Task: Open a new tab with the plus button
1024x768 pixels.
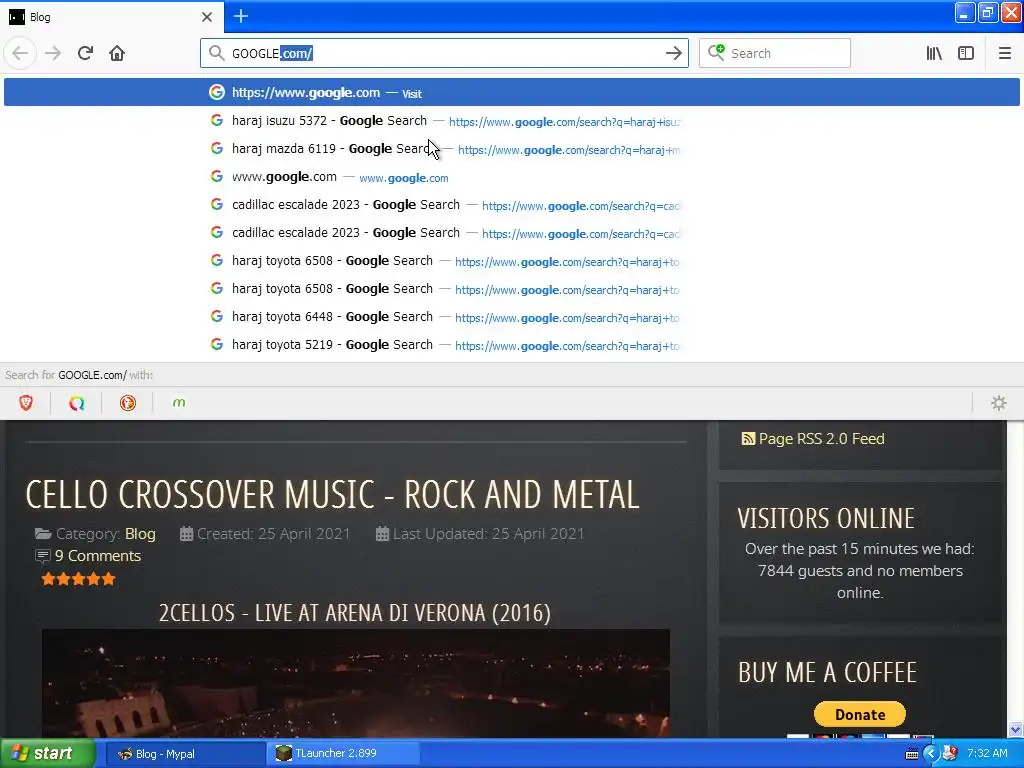Action: 241,16
